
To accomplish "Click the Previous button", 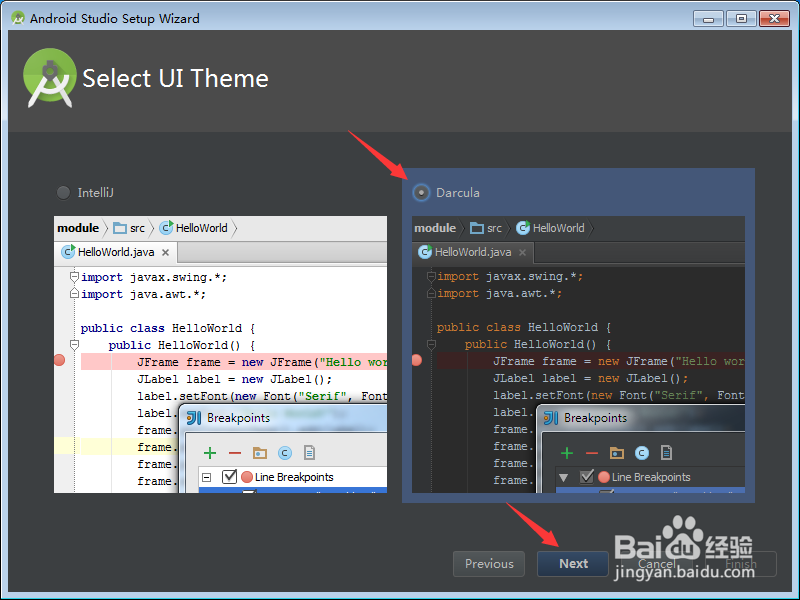I will pos(489,564).
